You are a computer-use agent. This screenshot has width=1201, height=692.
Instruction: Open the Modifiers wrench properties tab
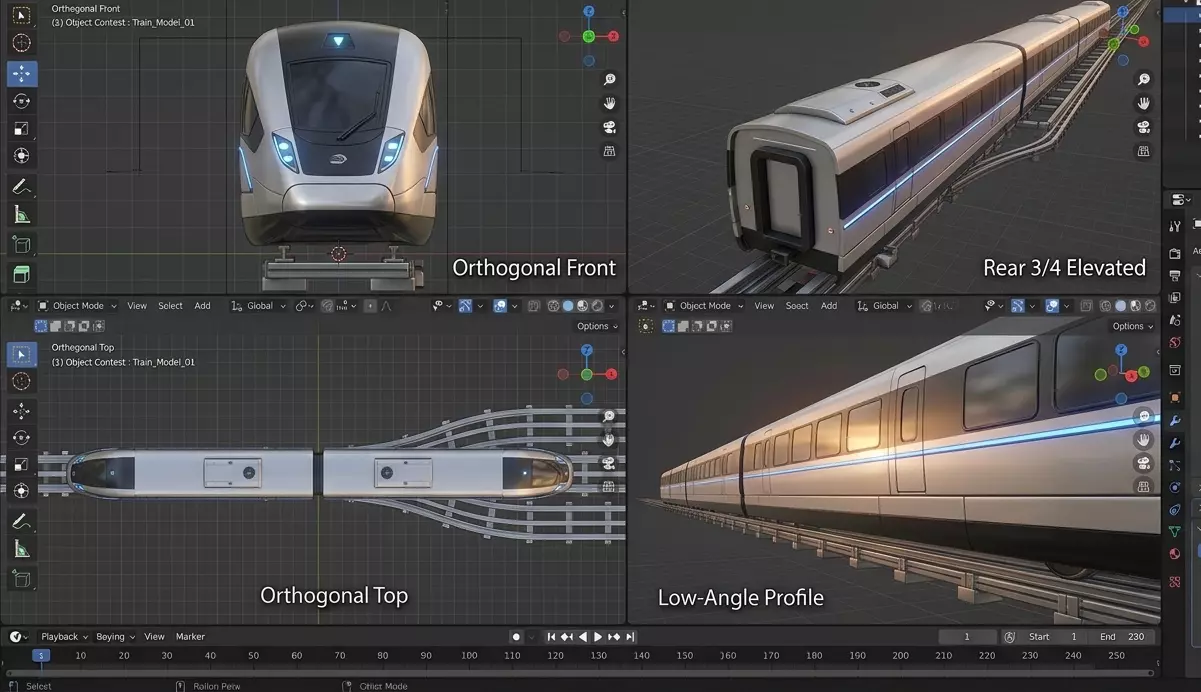pyautogui.click(x=1175, y=421)
